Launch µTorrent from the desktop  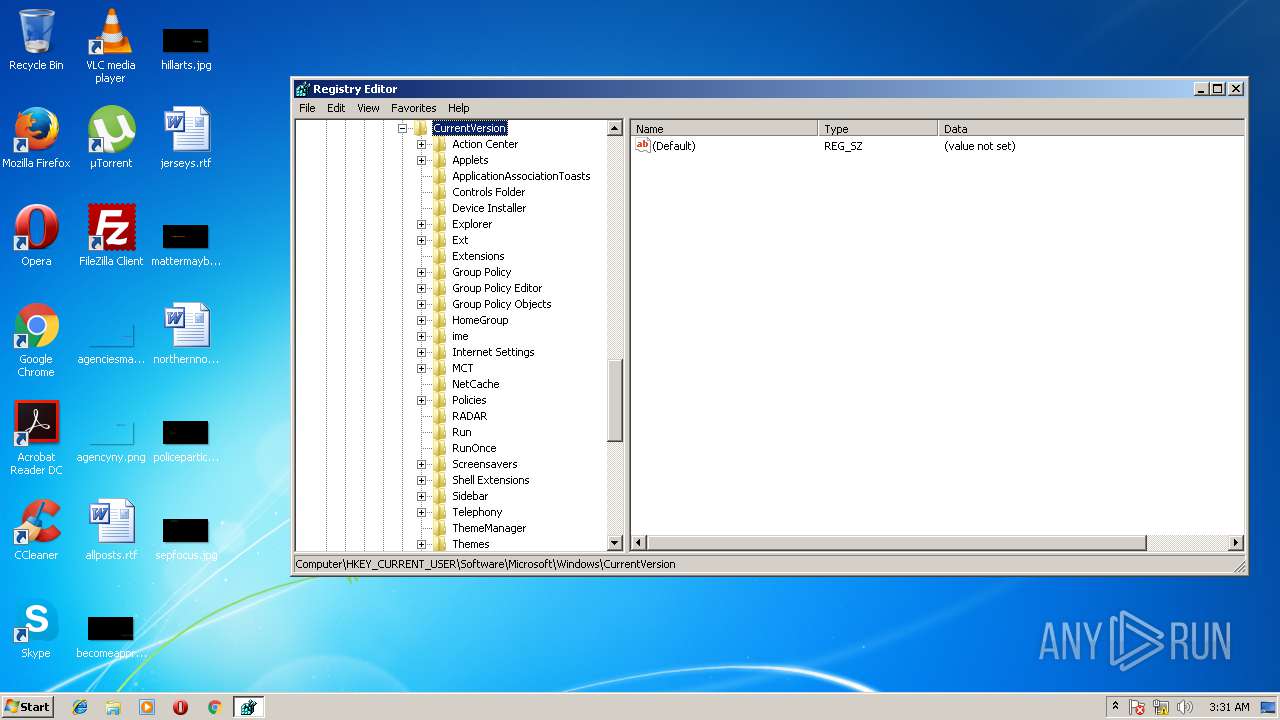coord(111,138)
